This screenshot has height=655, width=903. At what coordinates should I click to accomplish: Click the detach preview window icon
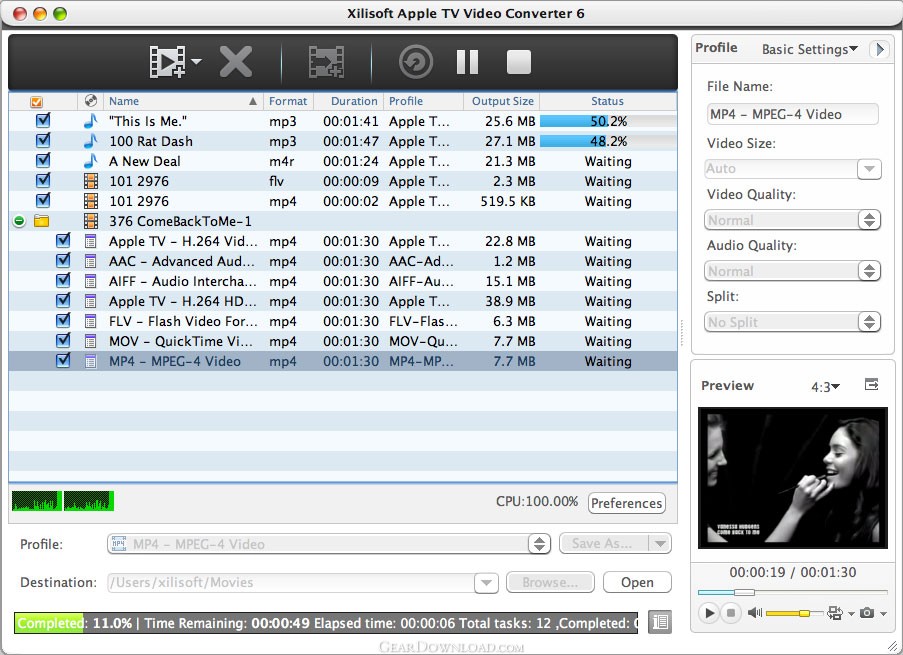tap(872, 384)
